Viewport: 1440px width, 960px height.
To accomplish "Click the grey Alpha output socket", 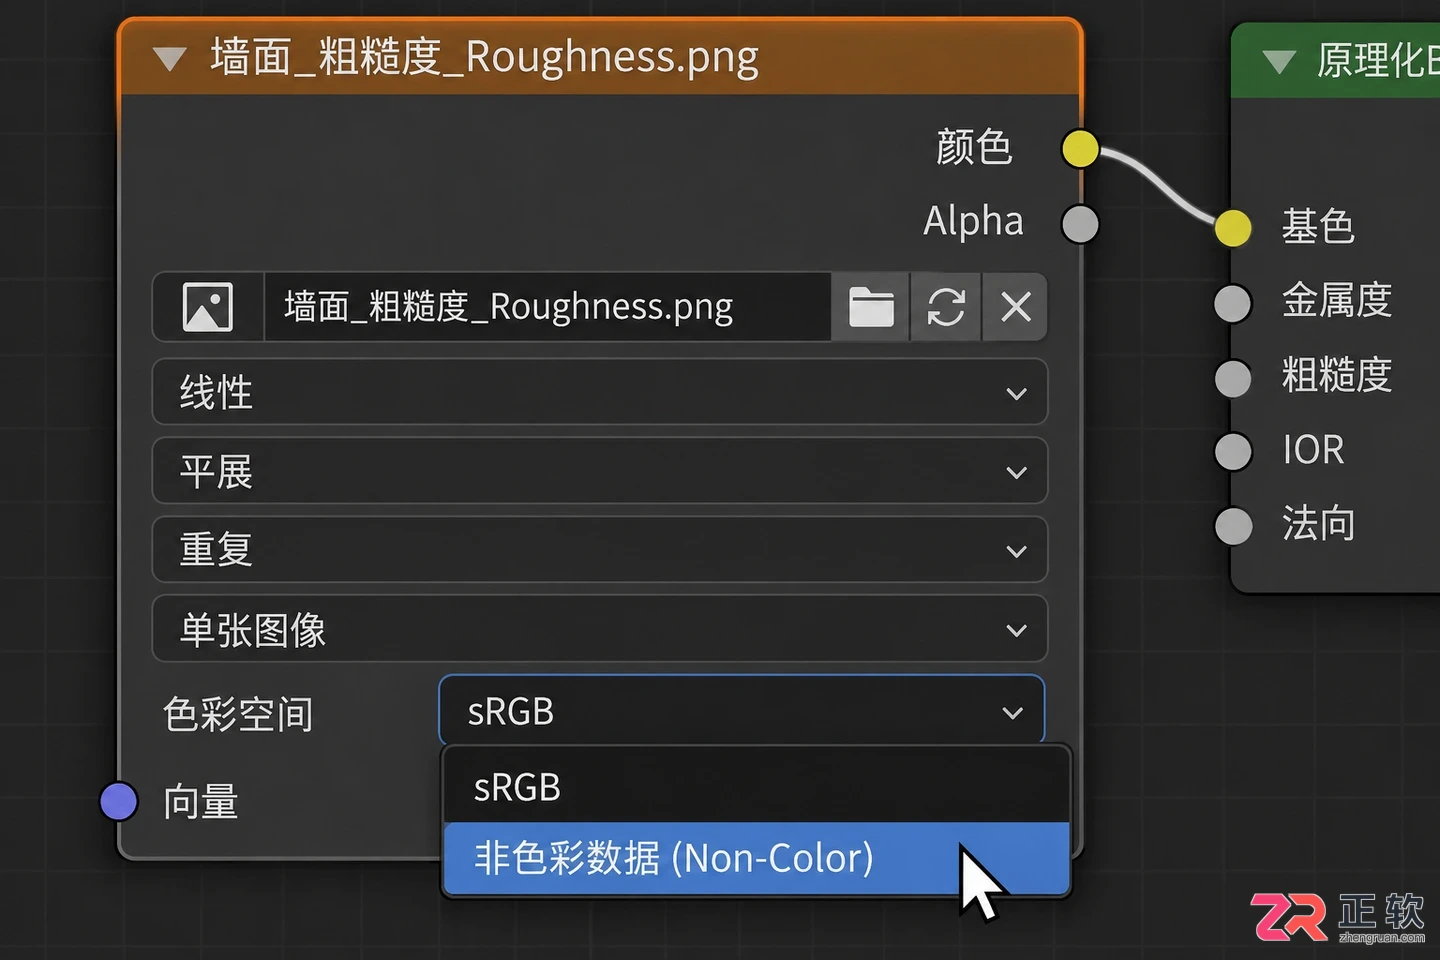I will [1080, 224].
